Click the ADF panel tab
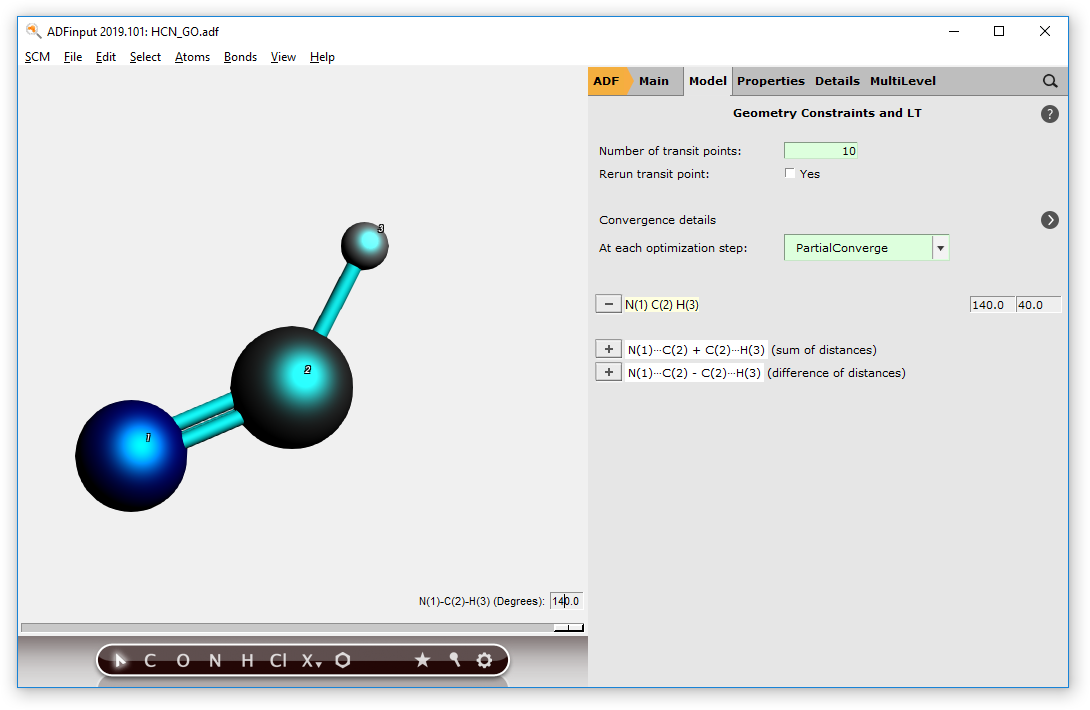Image resolution: width=1090 pixels, height=710 pixels. click(x=606, y=81)
